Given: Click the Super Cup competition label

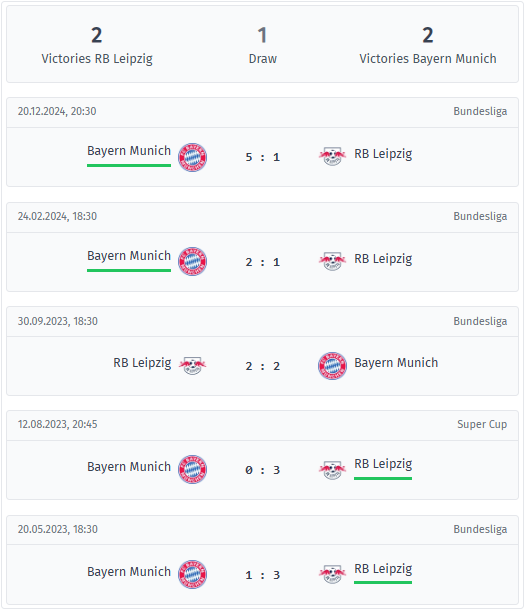Looking at the screenshot, I should tap(482, 425).
